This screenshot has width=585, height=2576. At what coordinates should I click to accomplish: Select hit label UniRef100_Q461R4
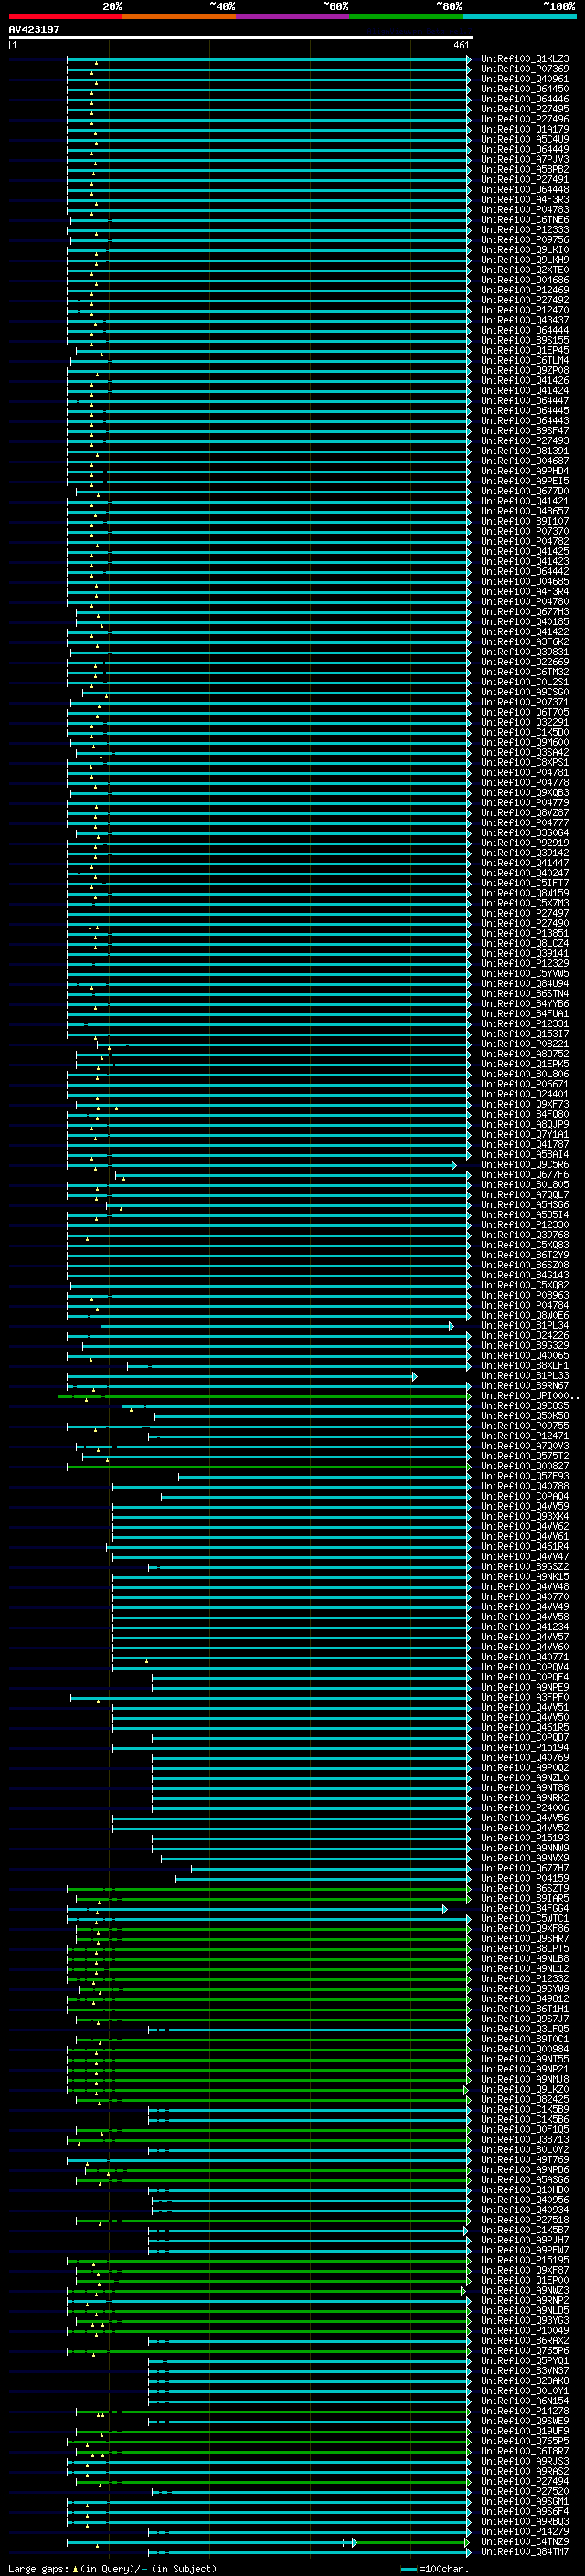click(x=524, y=1547)
